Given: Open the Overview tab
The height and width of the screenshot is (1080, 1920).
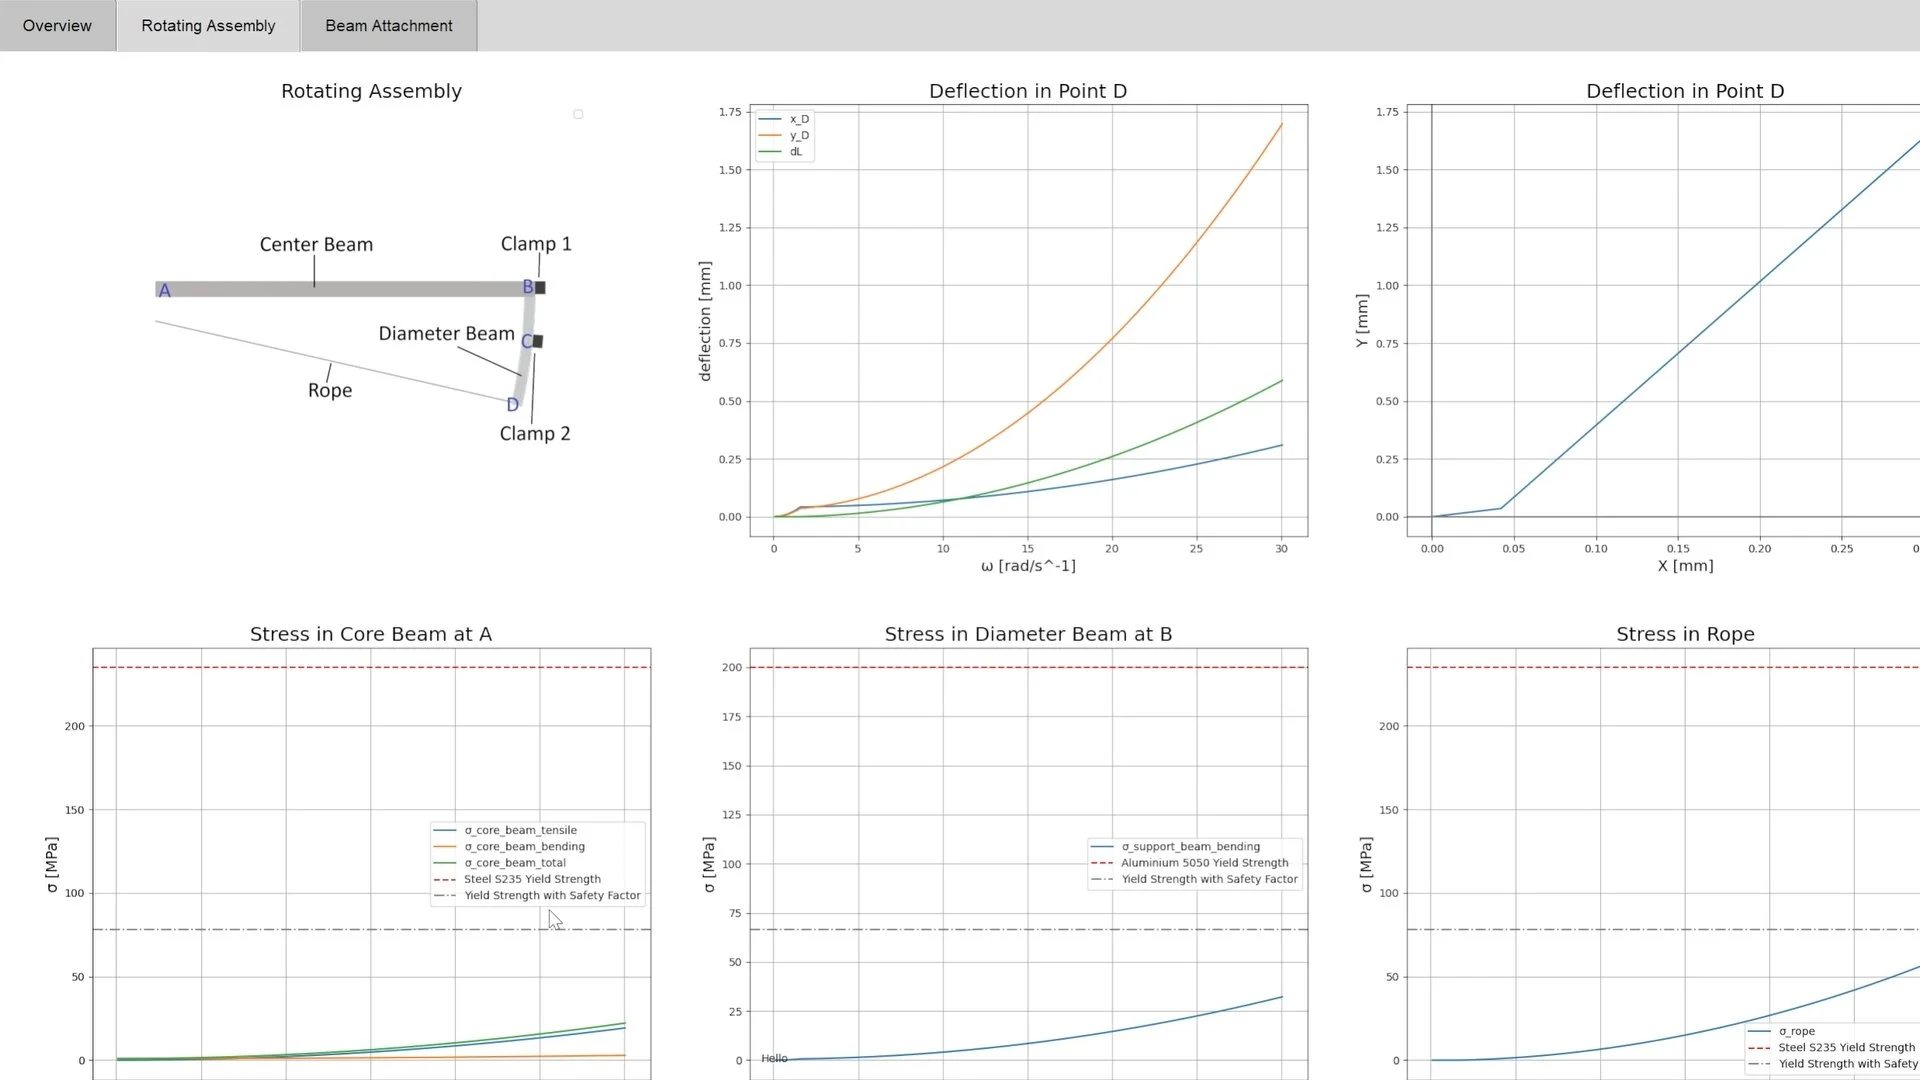Looking at the screenshot, I should point(57,26).
